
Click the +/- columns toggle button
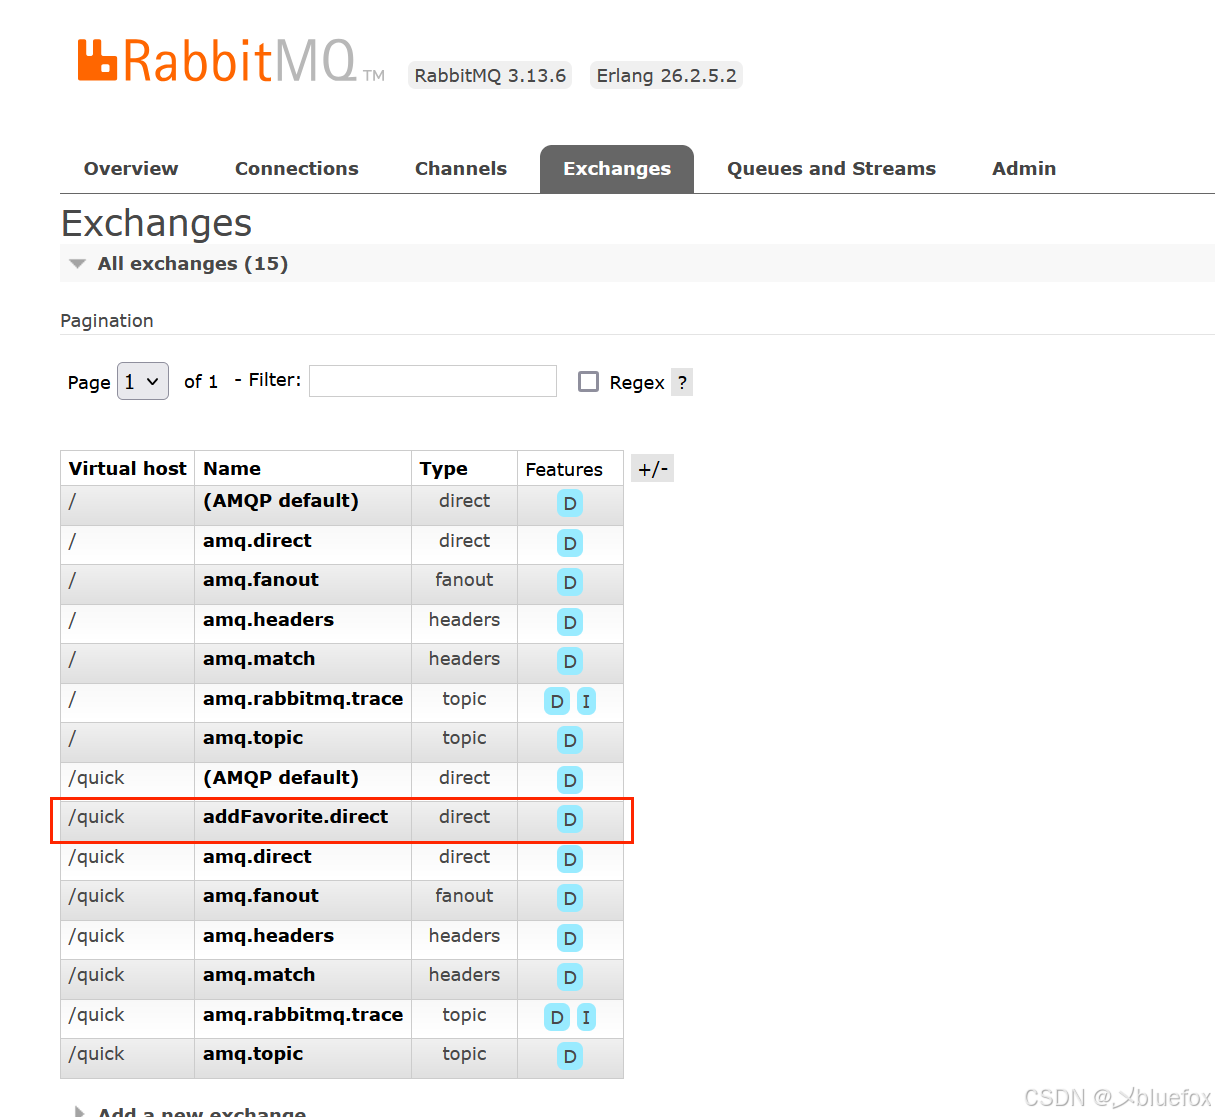(653, 469)
